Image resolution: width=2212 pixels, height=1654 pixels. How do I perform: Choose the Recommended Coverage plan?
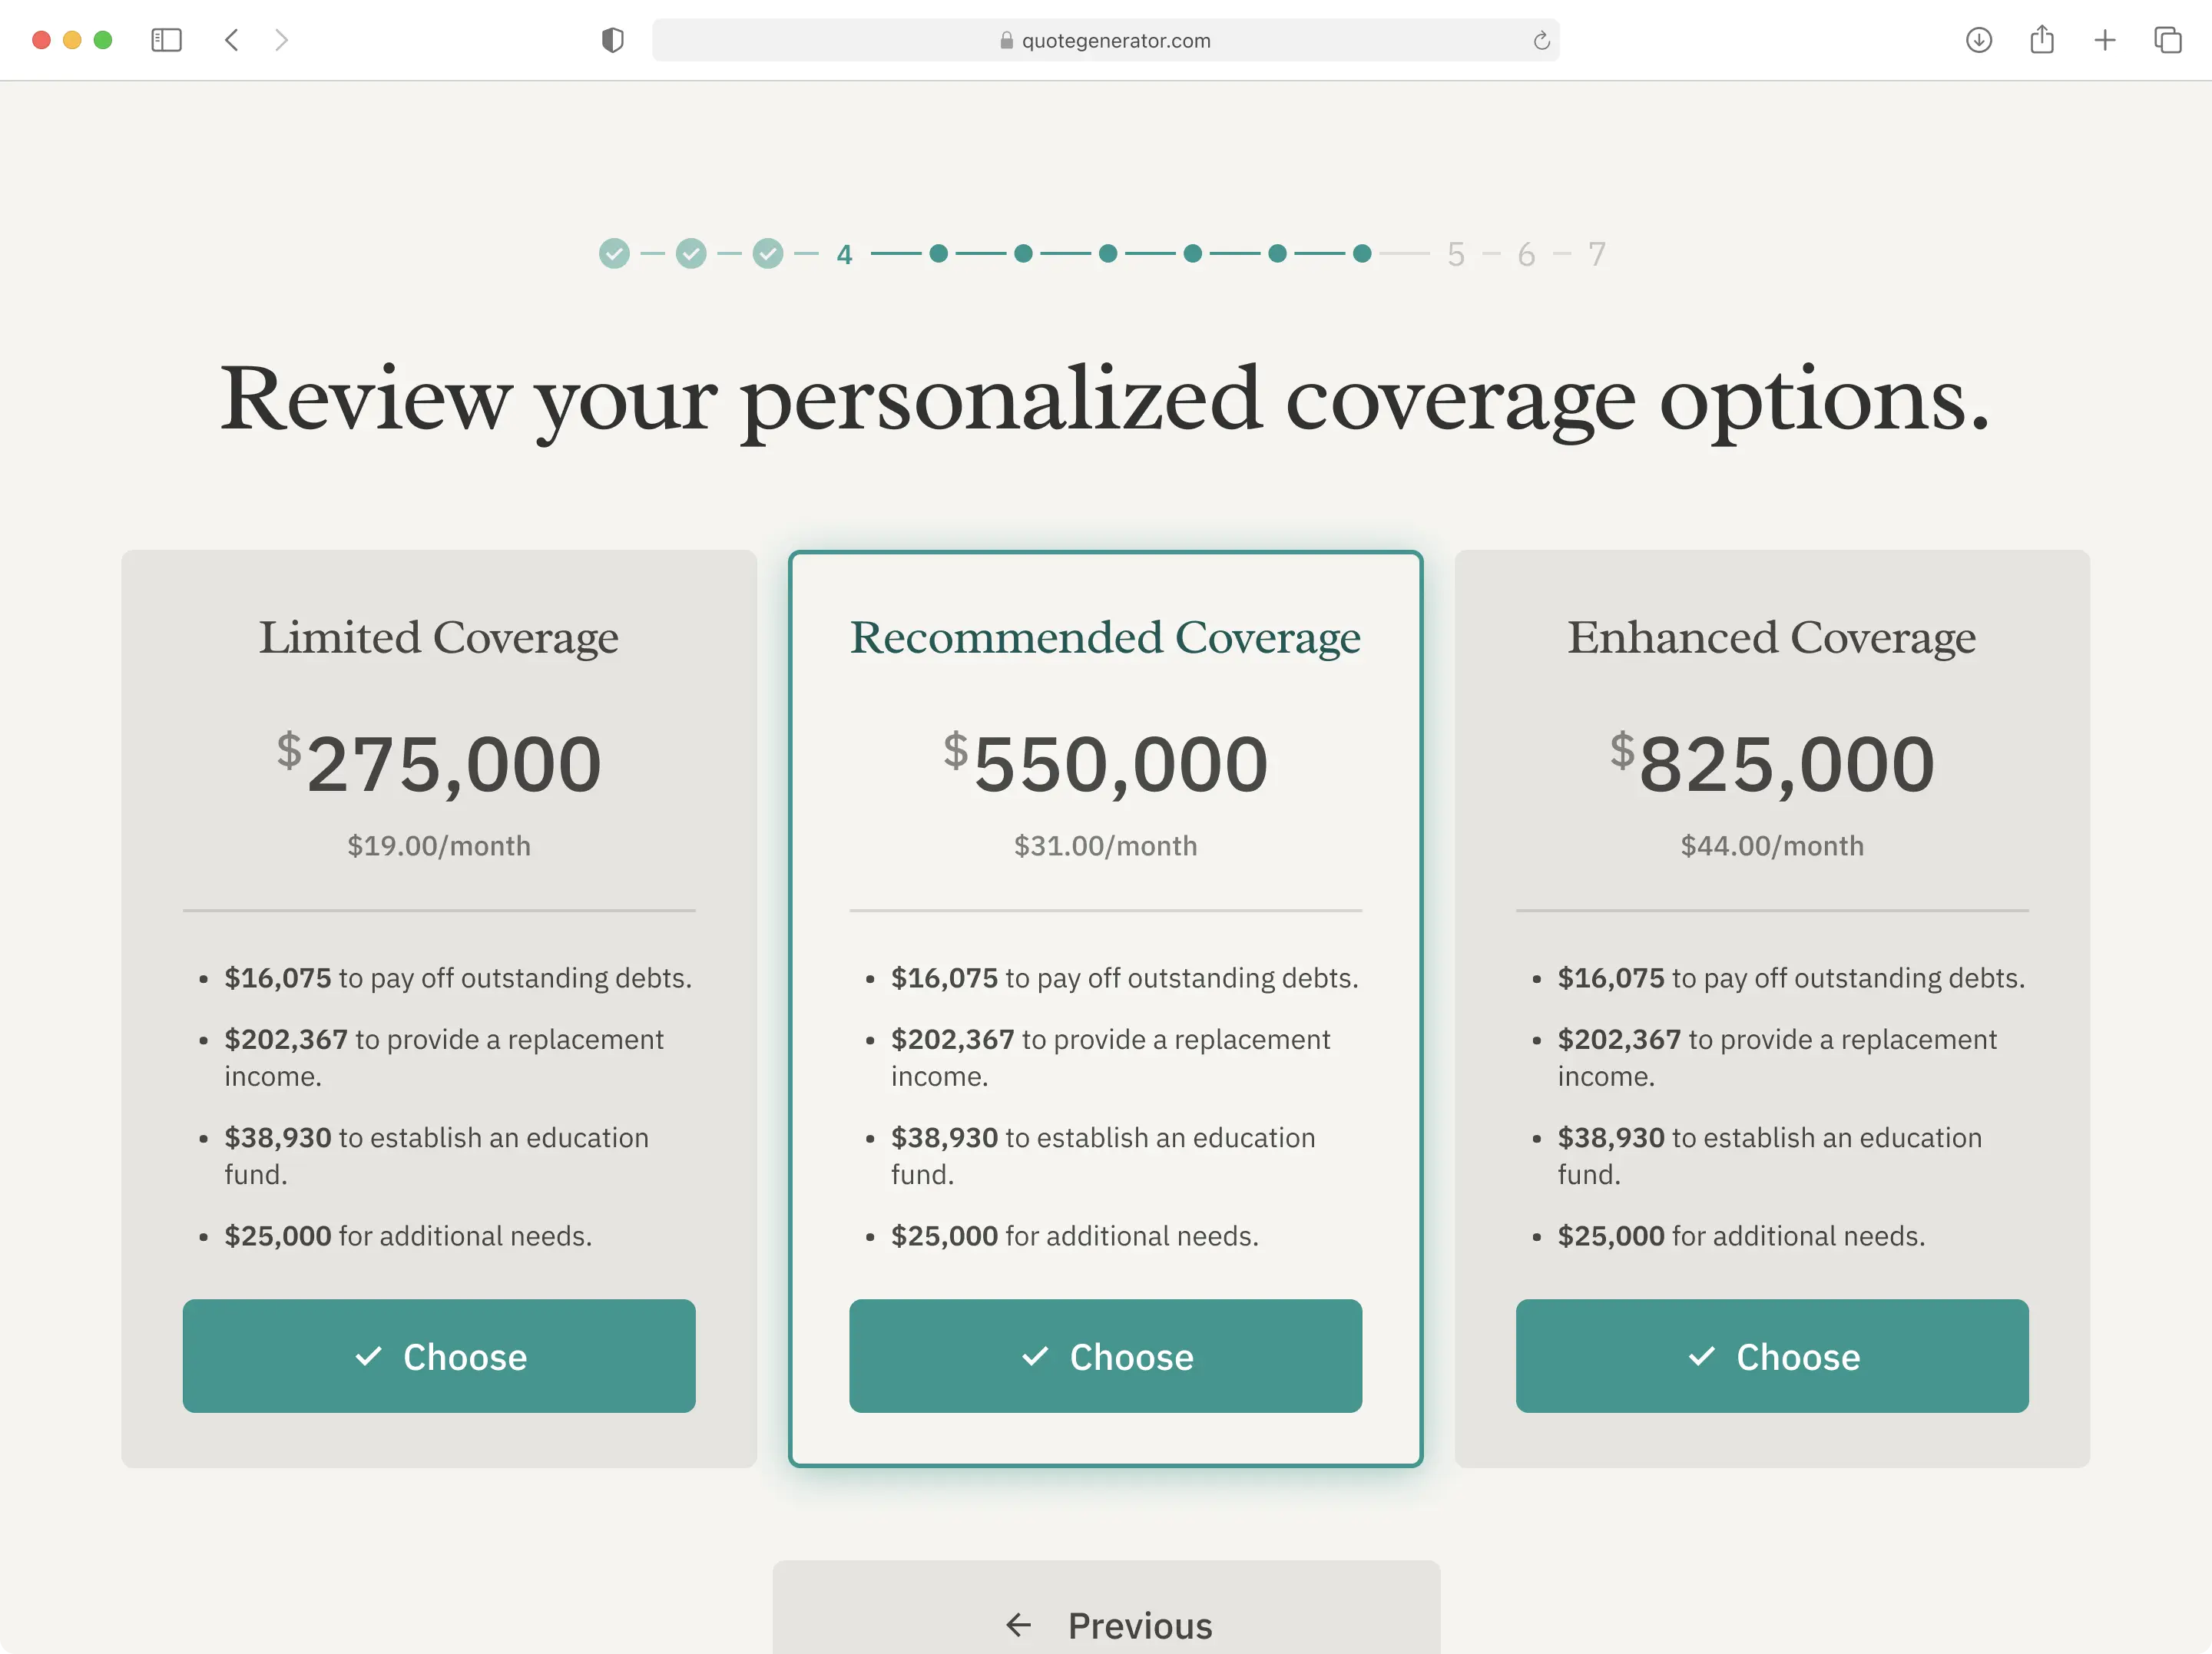1105,1356
